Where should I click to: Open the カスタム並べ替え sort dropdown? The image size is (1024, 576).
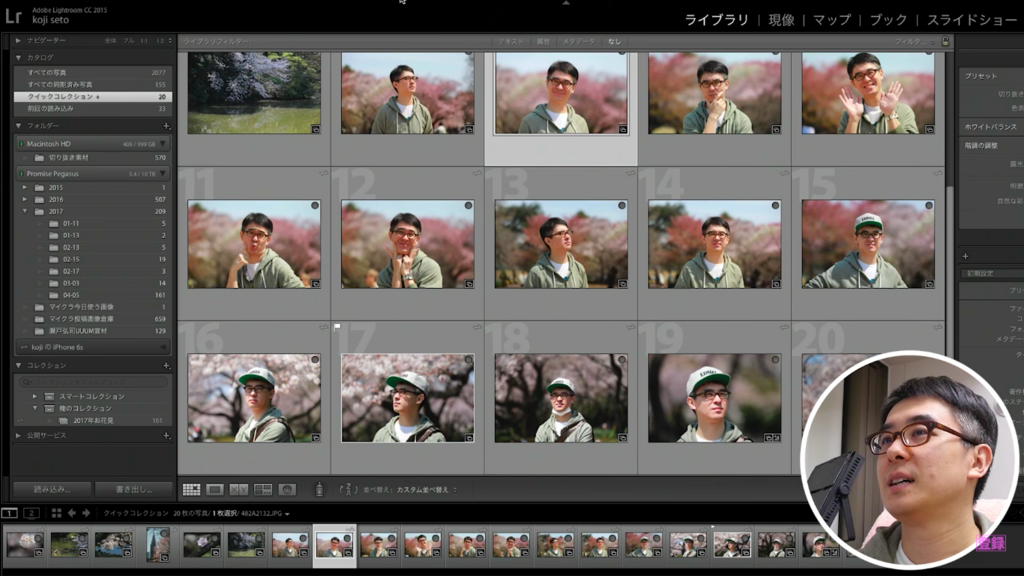(x=426, y=490)
